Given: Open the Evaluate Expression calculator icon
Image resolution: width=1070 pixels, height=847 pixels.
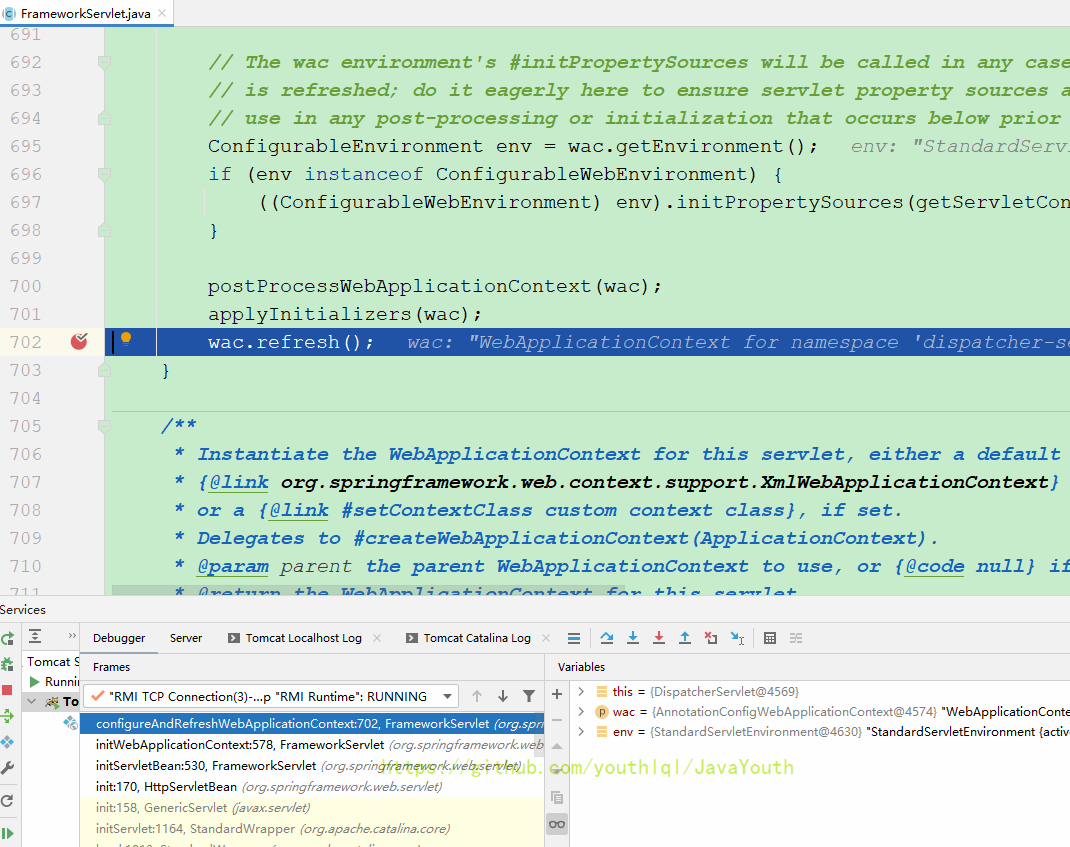Looking at the screenshot, I should coord(769,638).
